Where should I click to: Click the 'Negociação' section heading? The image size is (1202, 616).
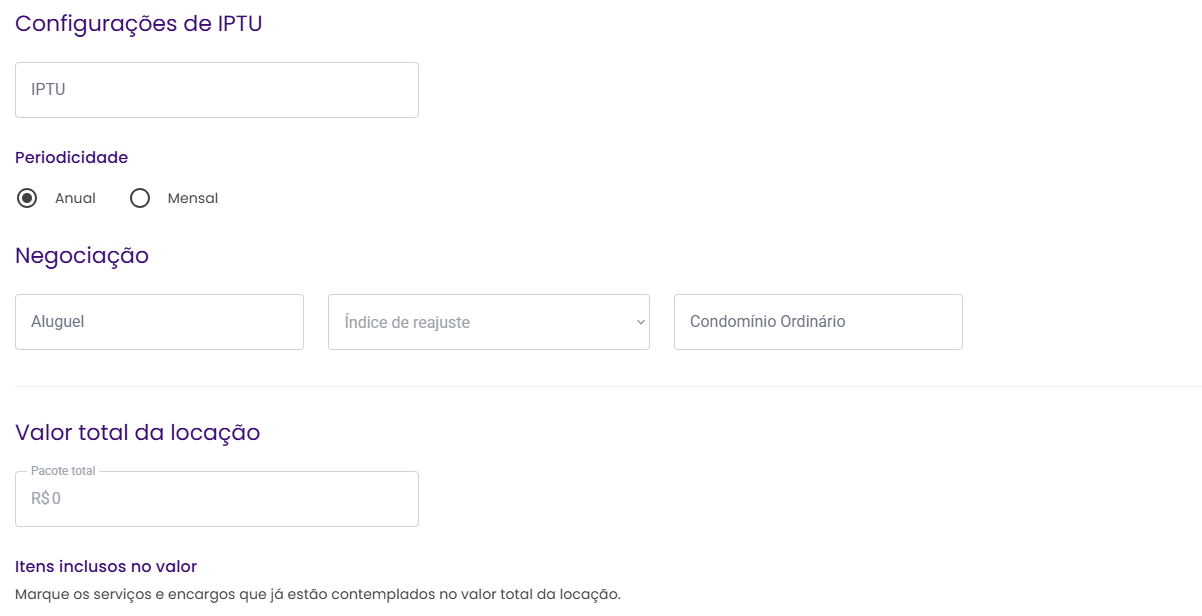tap(82, 256)
